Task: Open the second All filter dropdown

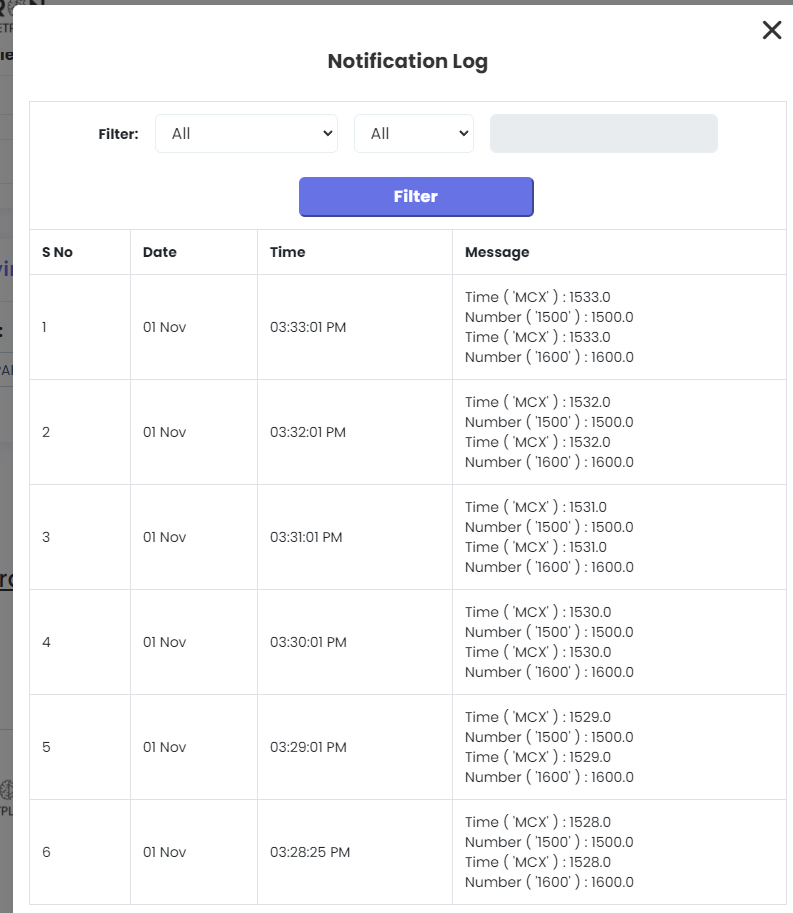Action: click(x=413, y=133)
